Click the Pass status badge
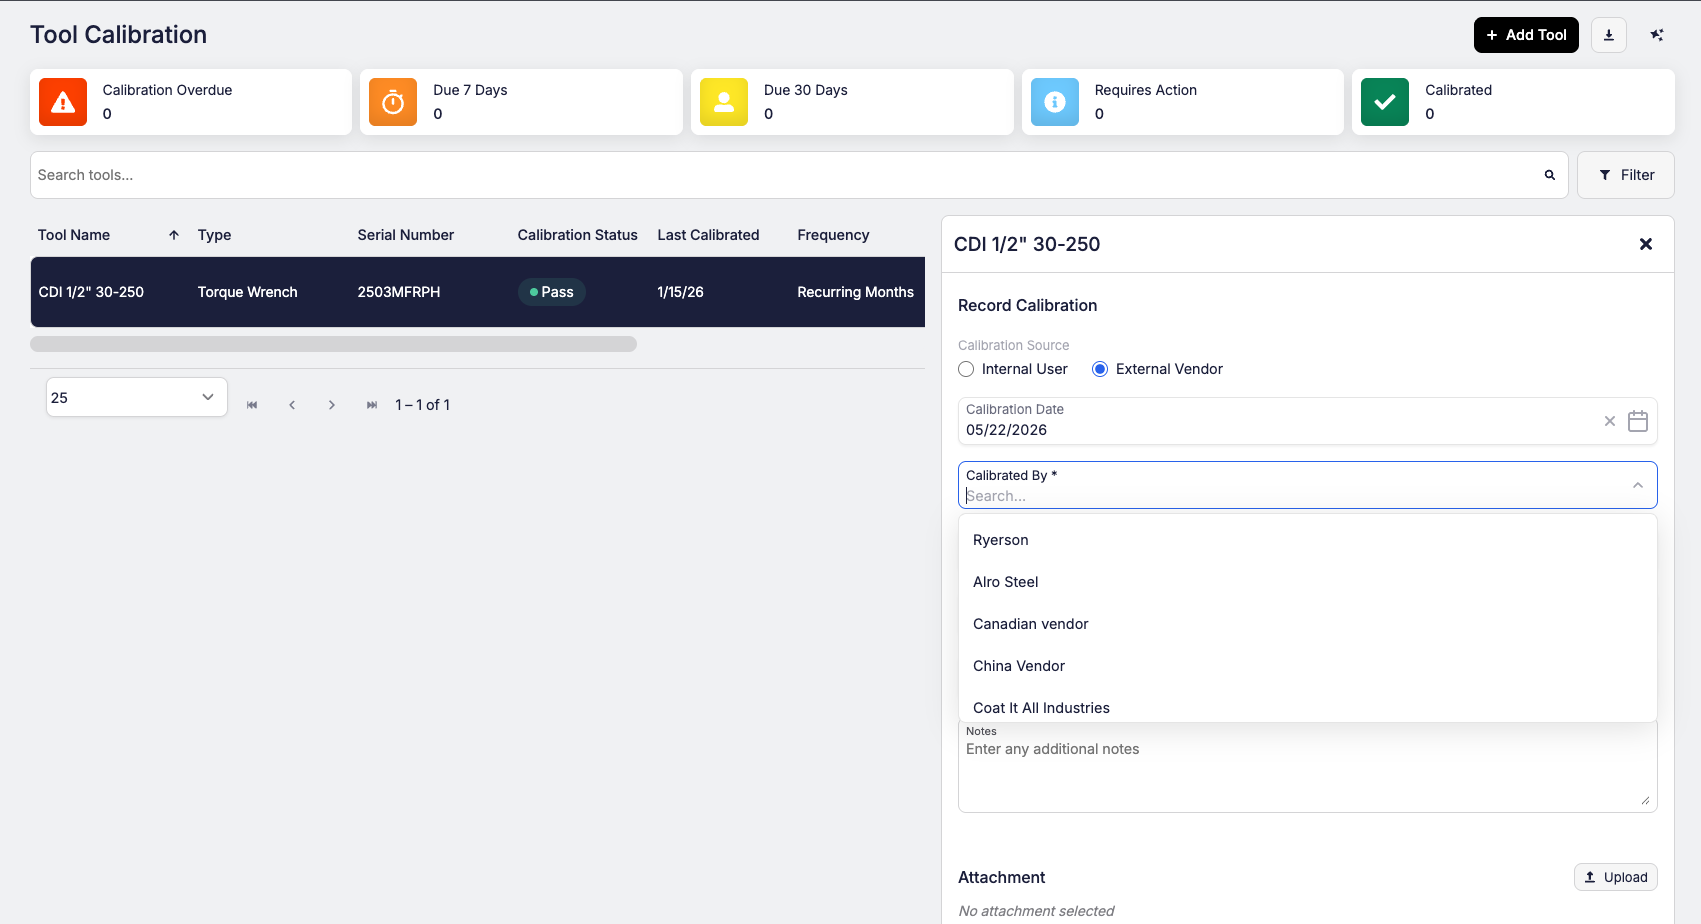The width and height of the screenshot is (1701, 924). pos(552,292)
